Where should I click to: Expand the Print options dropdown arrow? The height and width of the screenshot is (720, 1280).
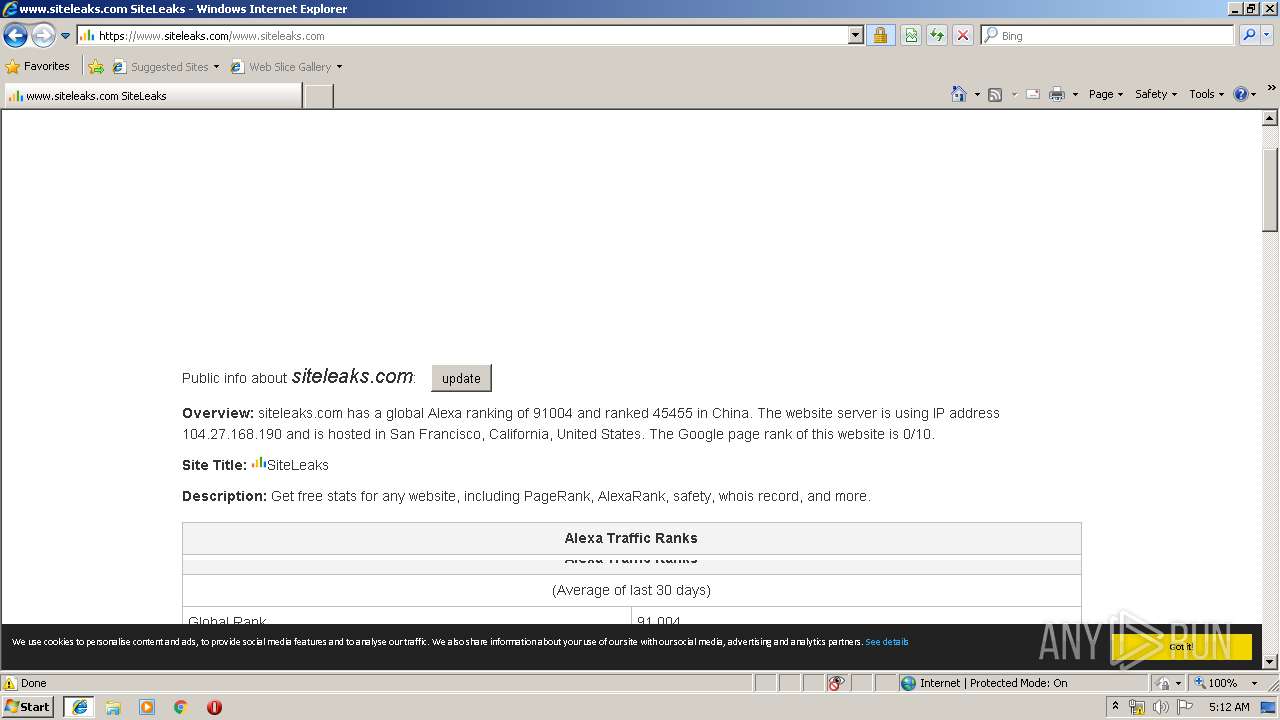pos(1075,94)
